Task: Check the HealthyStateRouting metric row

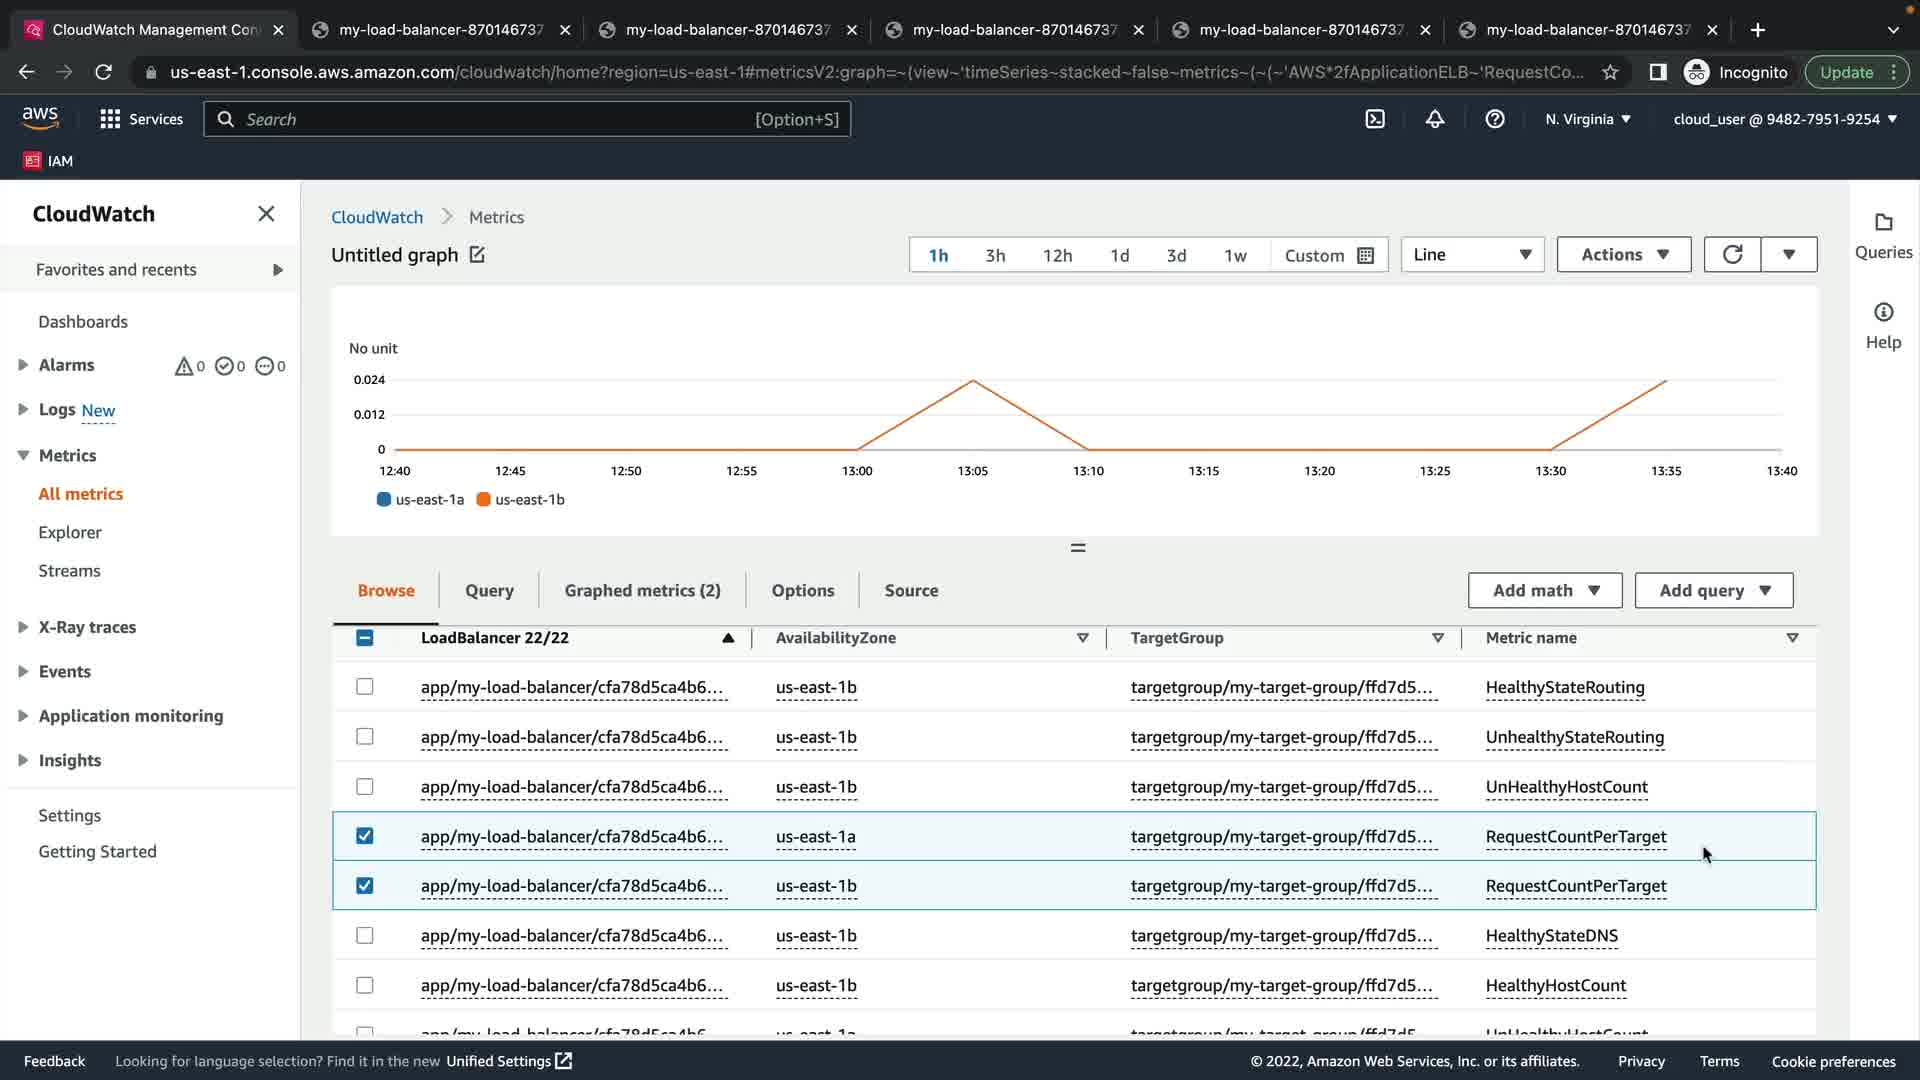Action: 365,687
